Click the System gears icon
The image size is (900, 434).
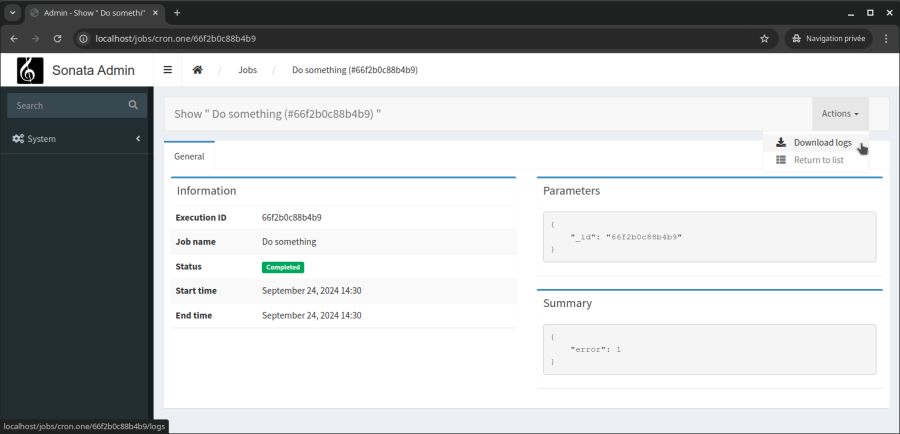pos(18,139)
